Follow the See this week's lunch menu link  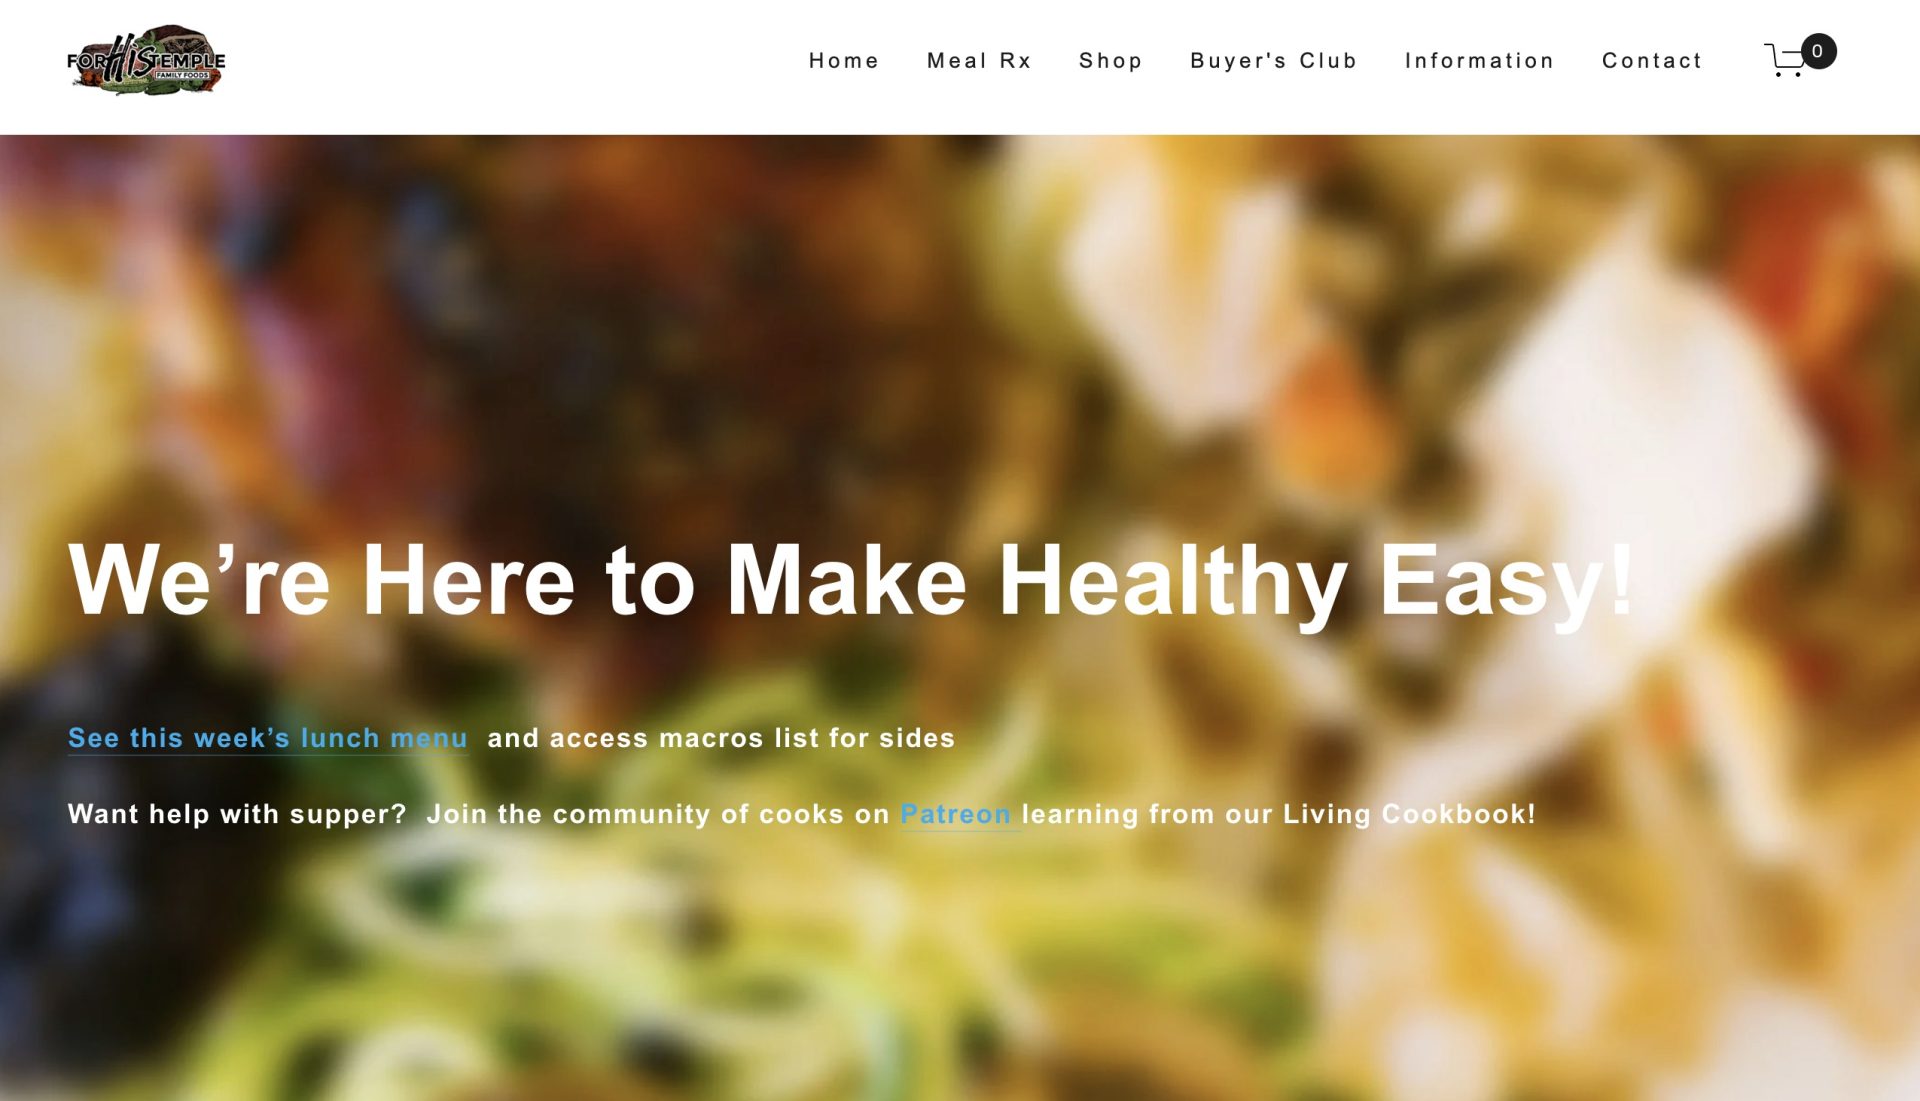pyautogui.click(x=268, y=738)
